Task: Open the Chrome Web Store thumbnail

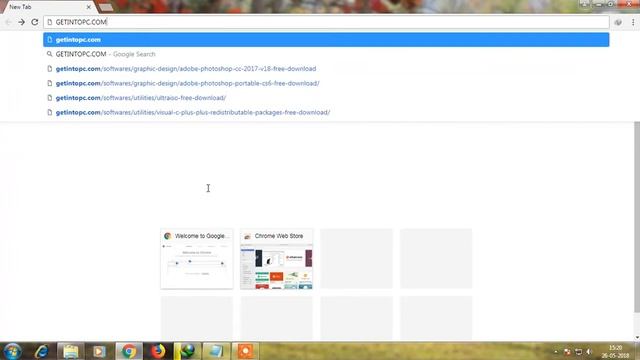Action: (x=276, y=259)
